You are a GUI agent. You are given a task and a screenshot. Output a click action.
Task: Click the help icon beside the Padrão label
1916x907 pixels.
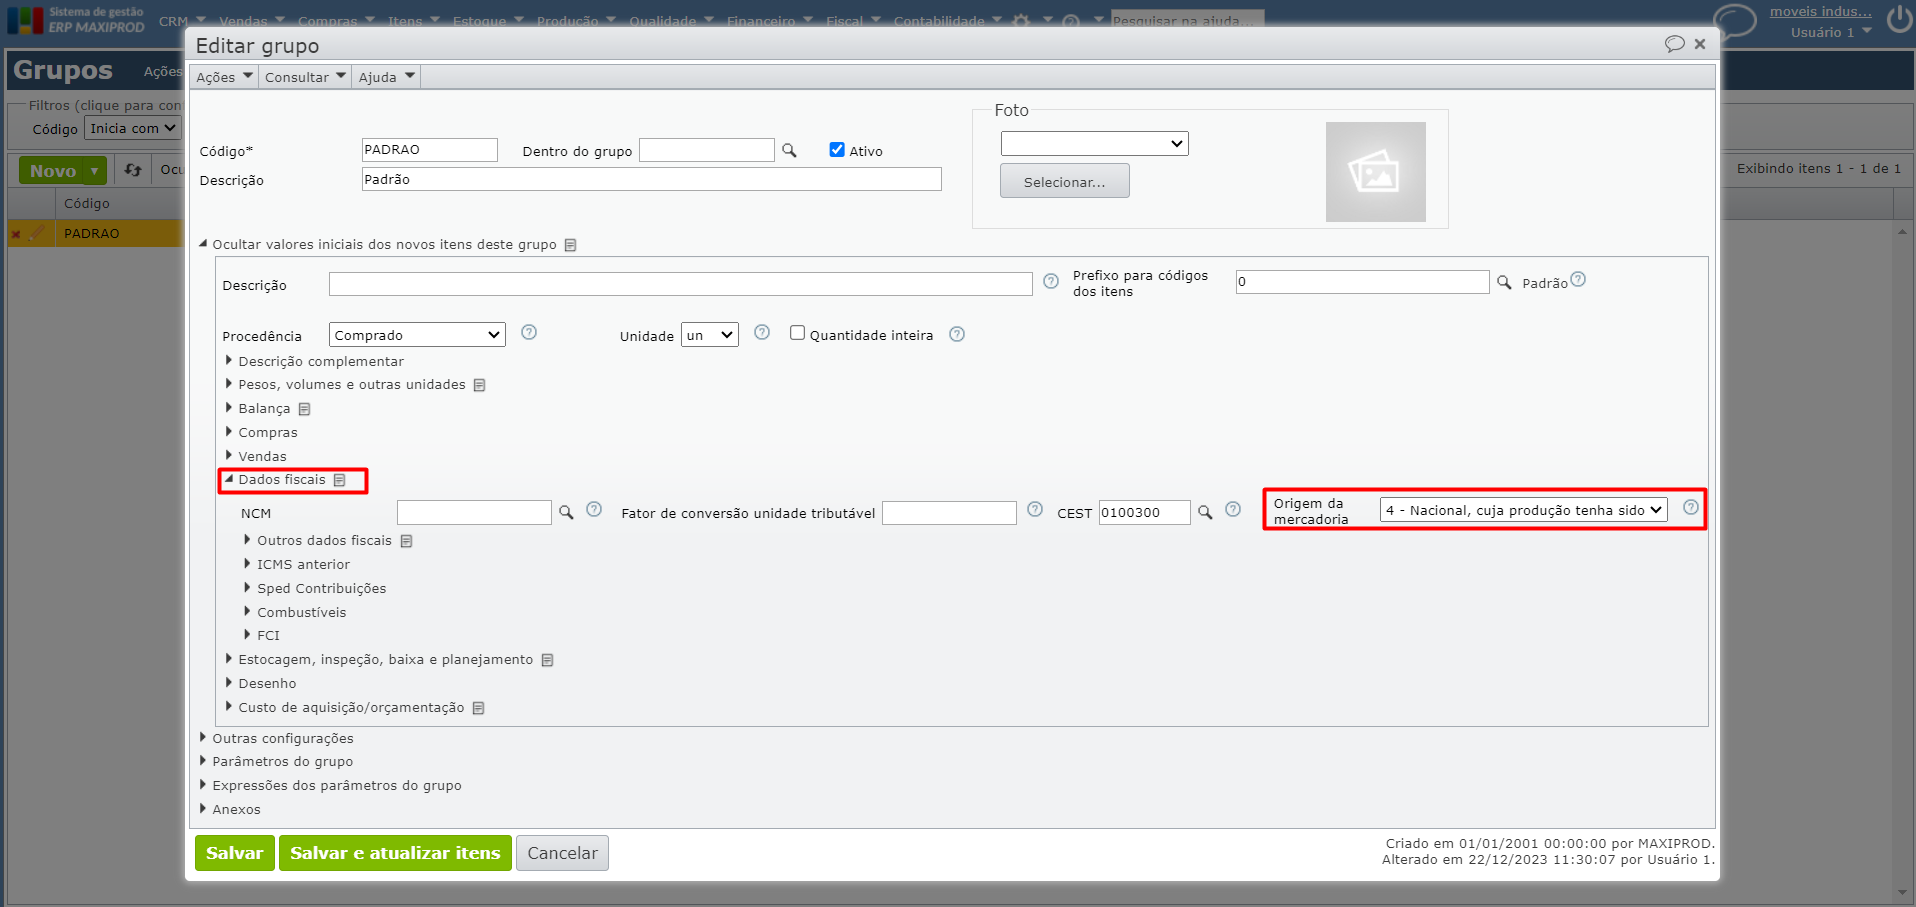pyautogui.click(x=1578, y=279)
